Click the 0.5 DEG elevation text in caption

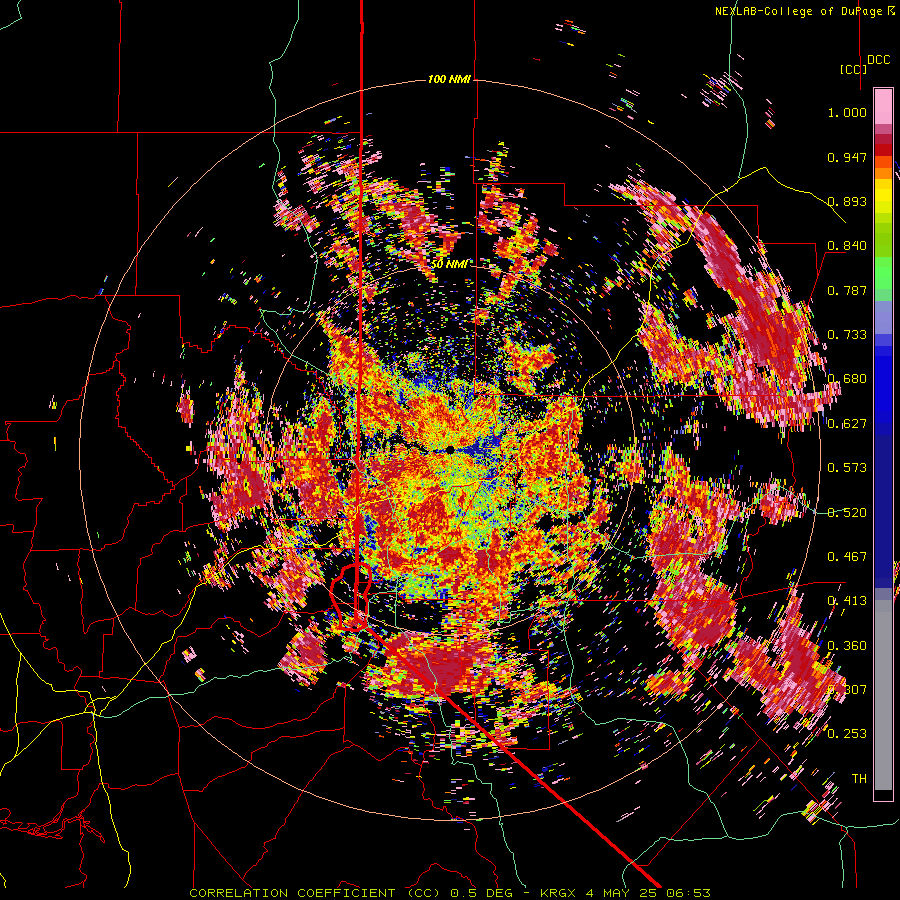pos(483,893)
